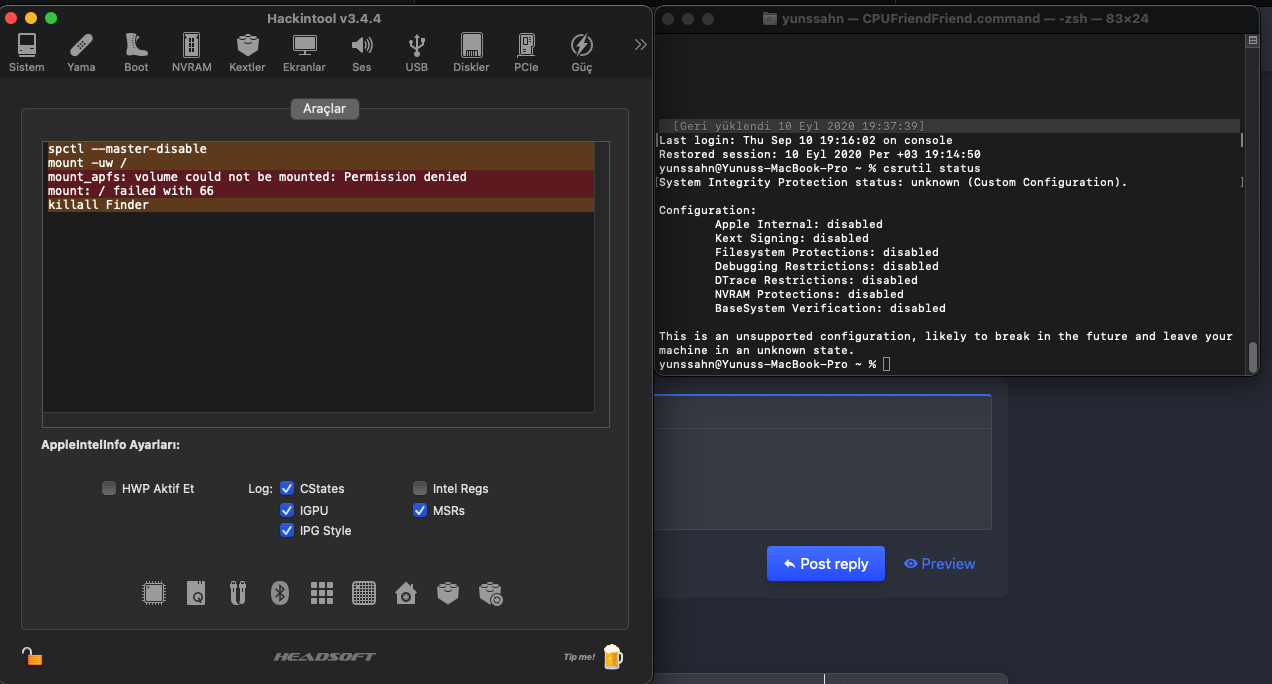
Task: Click the house with gear tool icon
Action: (x=406, y=593)
